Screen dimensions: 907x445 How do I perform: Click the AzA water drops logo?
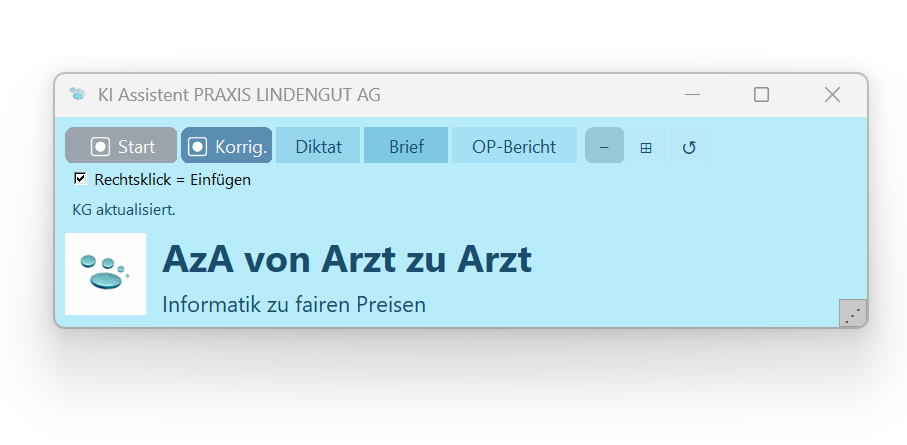pos(105,273)
